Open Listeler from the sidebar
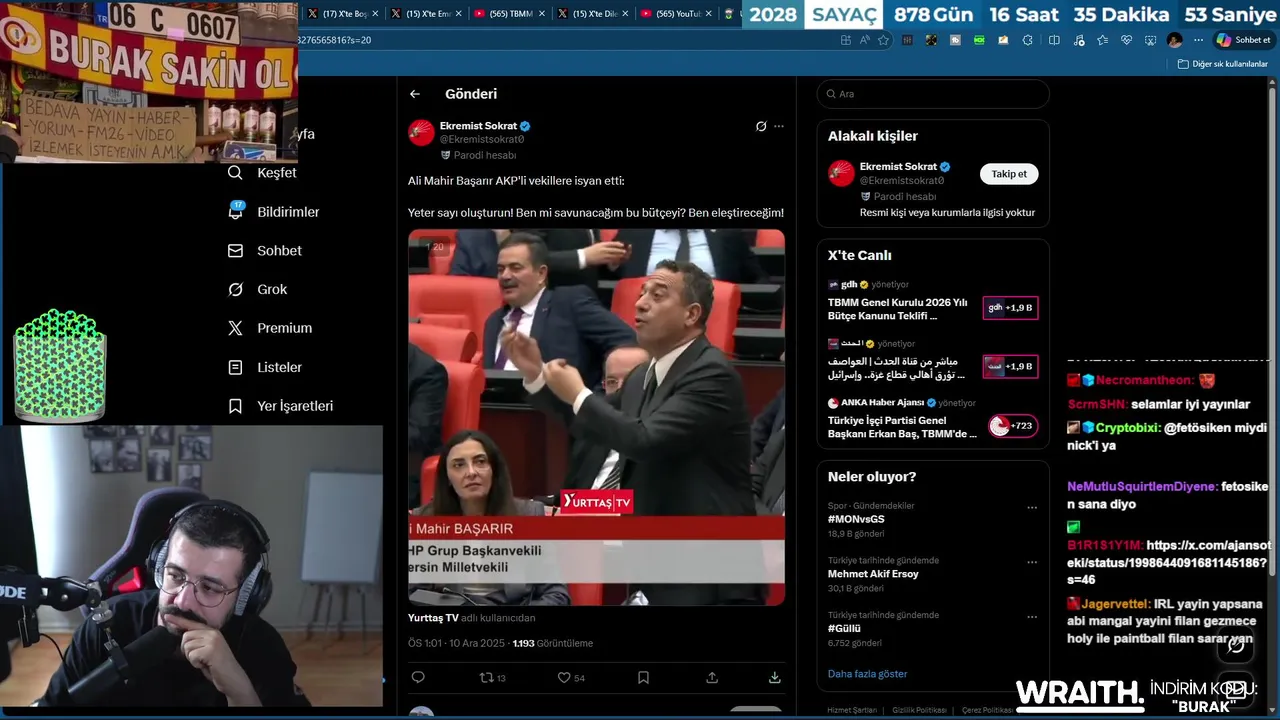Viewport: 1280px width, 720px height. 265,367
